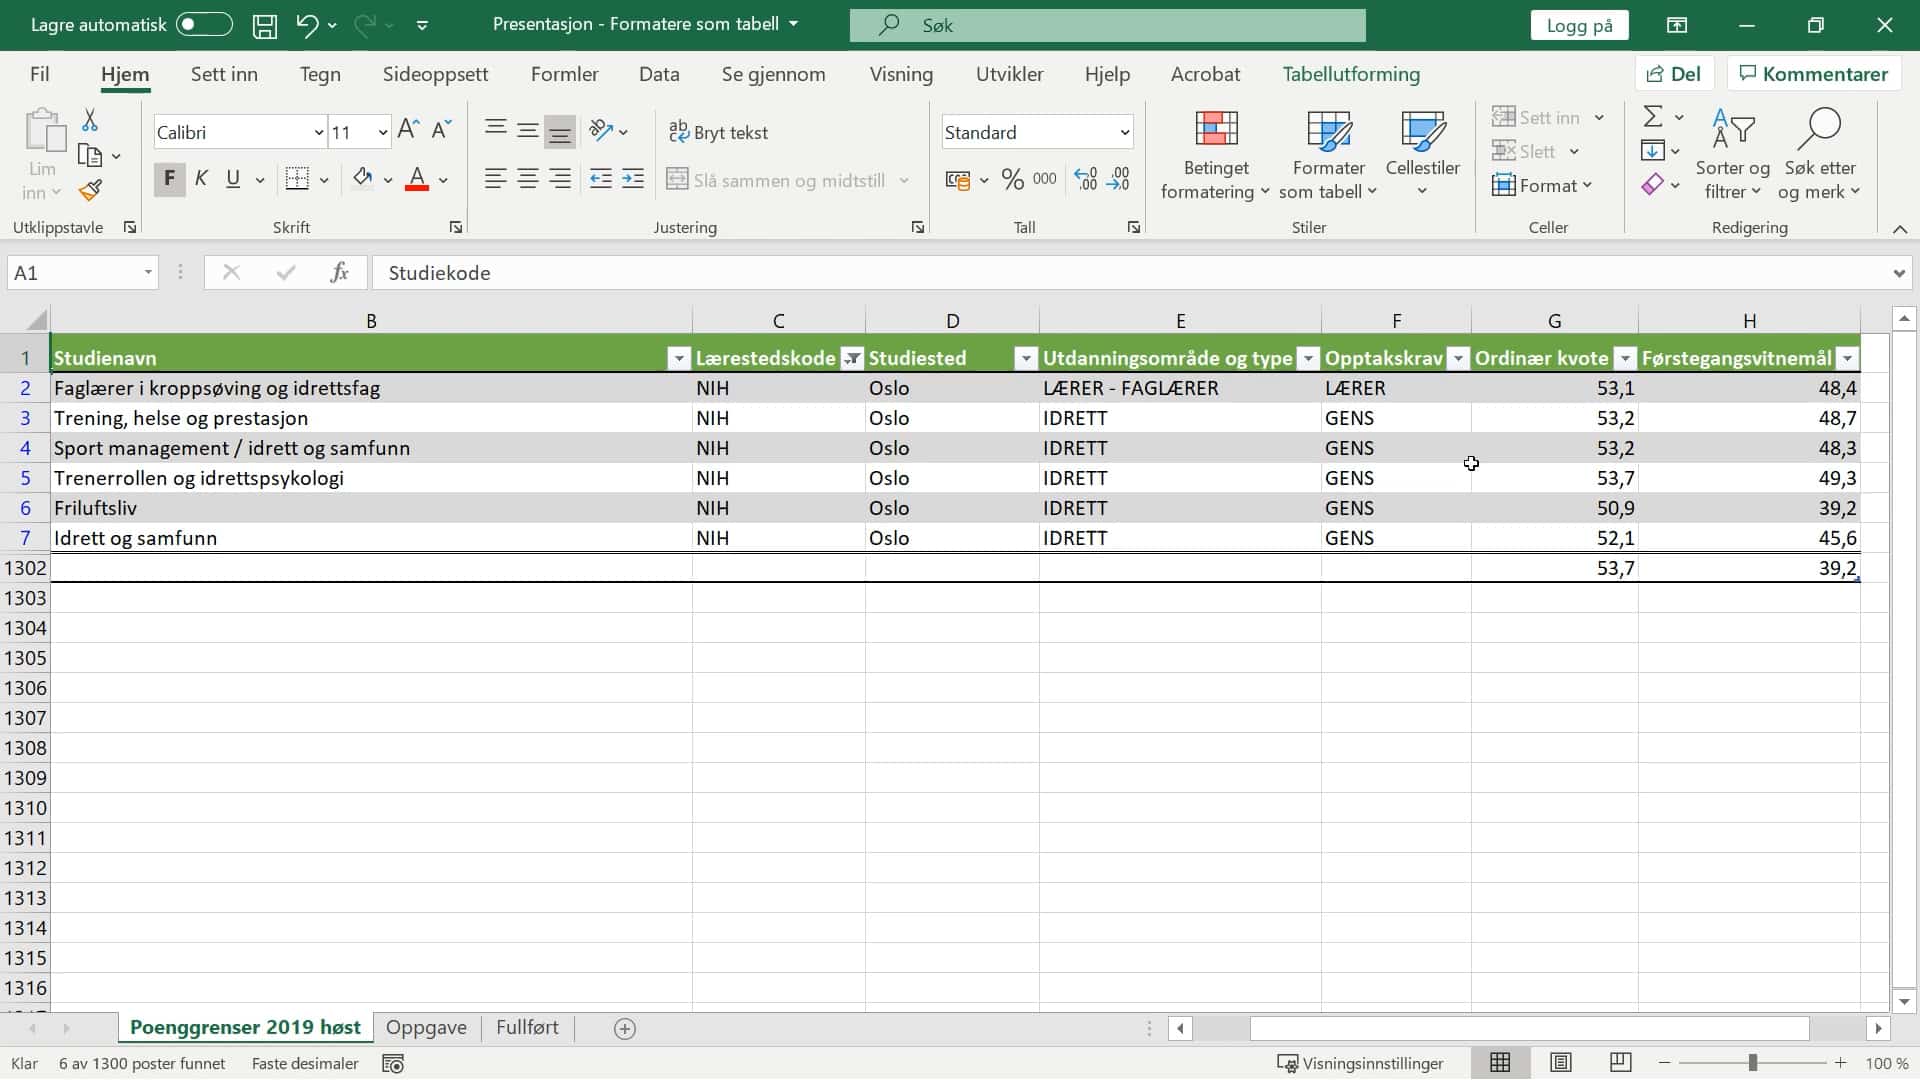The height and width of the screenshot is (1080, 1920).
Task: Open Ordinær kvote filter dropdown
Action: (1625, 358)
